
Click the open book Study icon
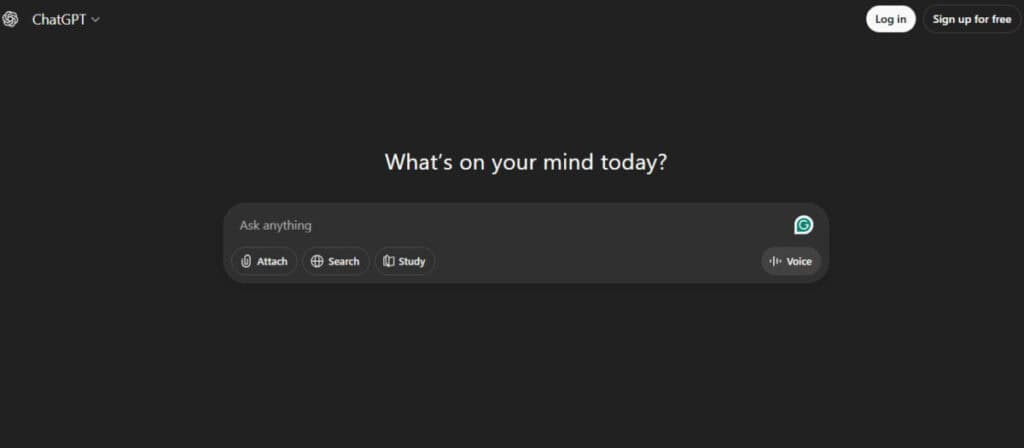point(388,261)
